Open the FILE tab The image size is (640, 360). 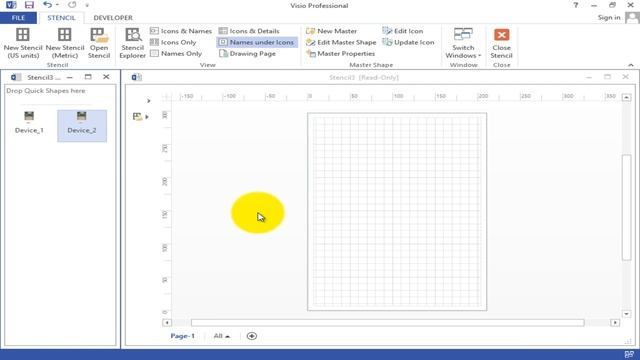click(18, 18)
